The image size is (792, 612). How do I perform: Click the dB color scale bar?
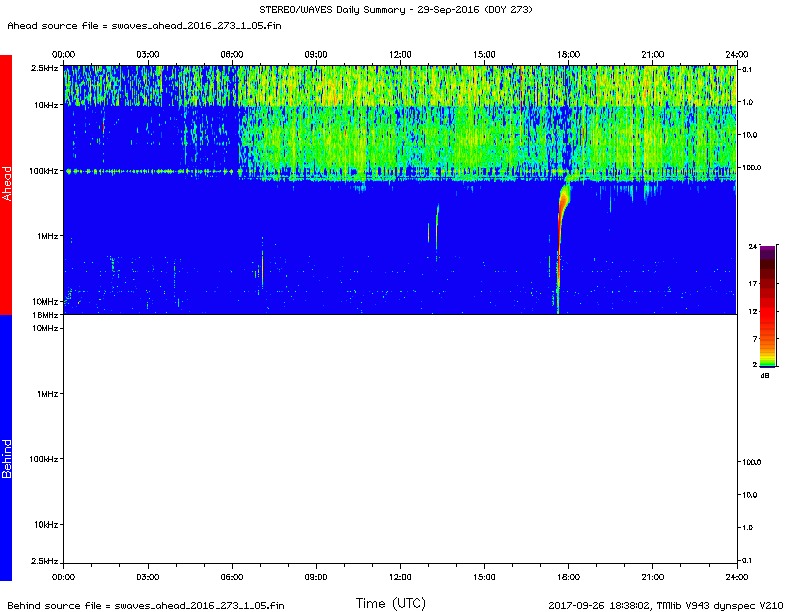(768, 305)
